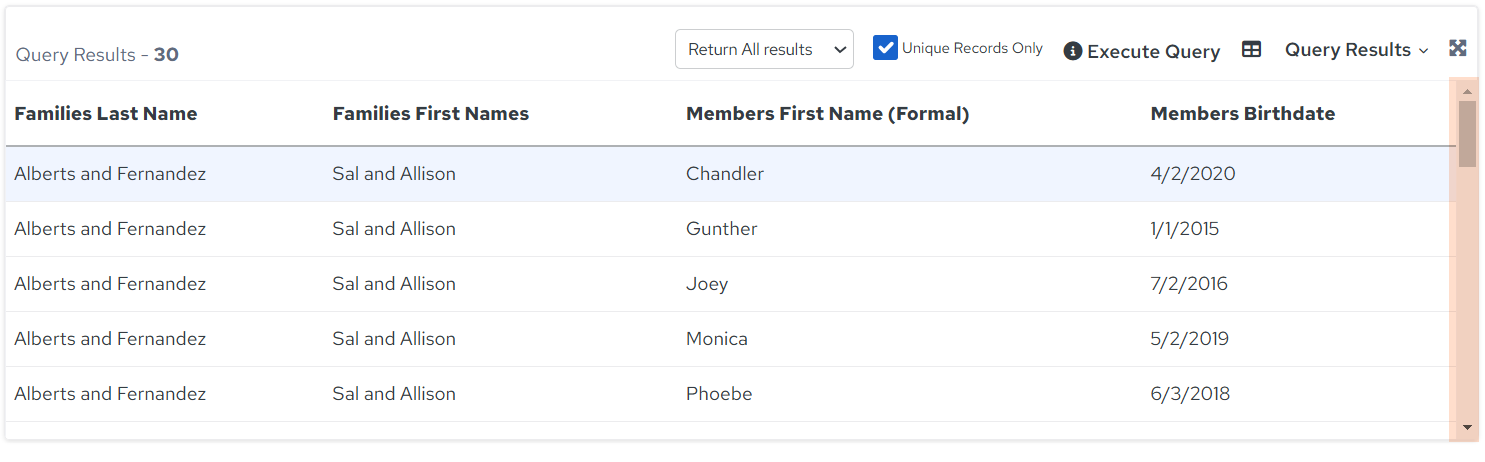Sort by Members First Name (Formal) header
This screenshot has width=1485, height=462.
(828, 114)
